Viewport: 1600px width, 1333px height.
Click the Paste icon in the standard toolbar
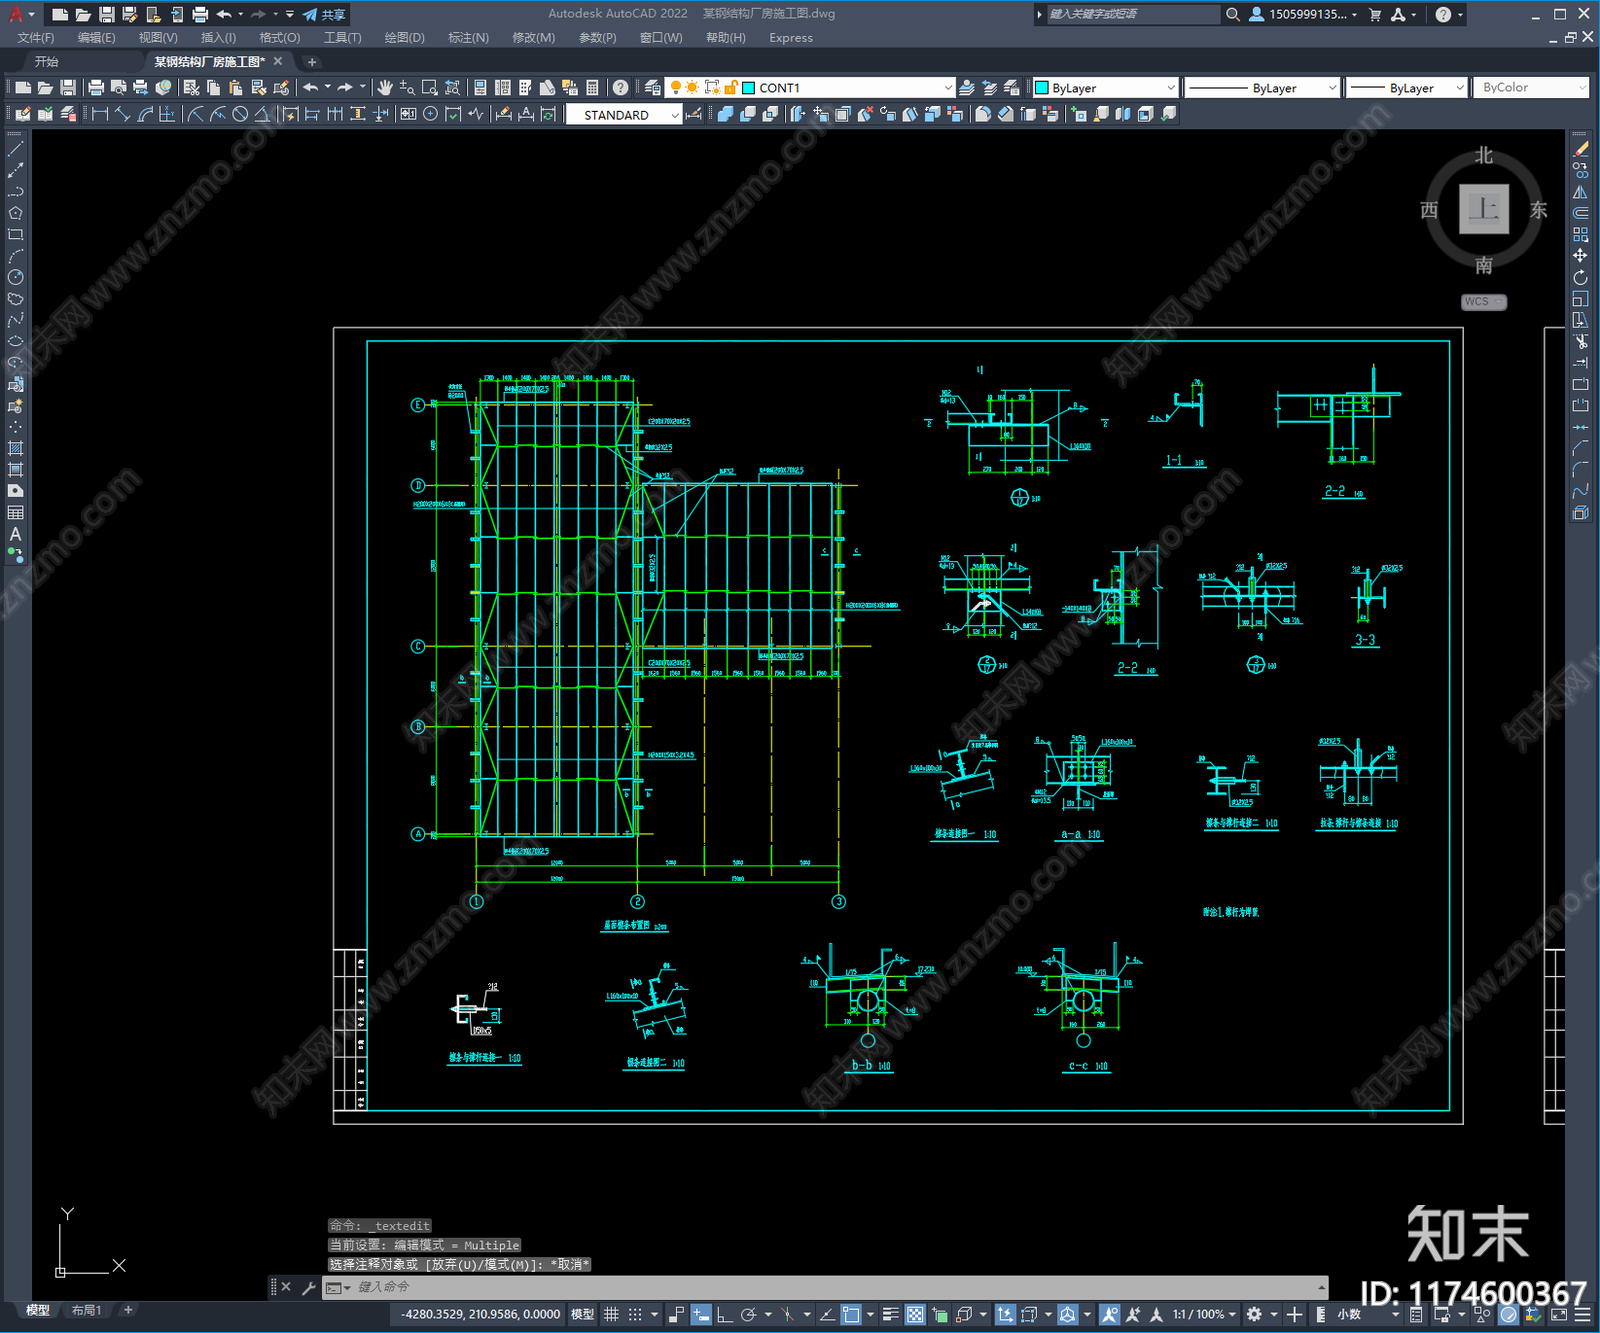[x=236, y=88]
